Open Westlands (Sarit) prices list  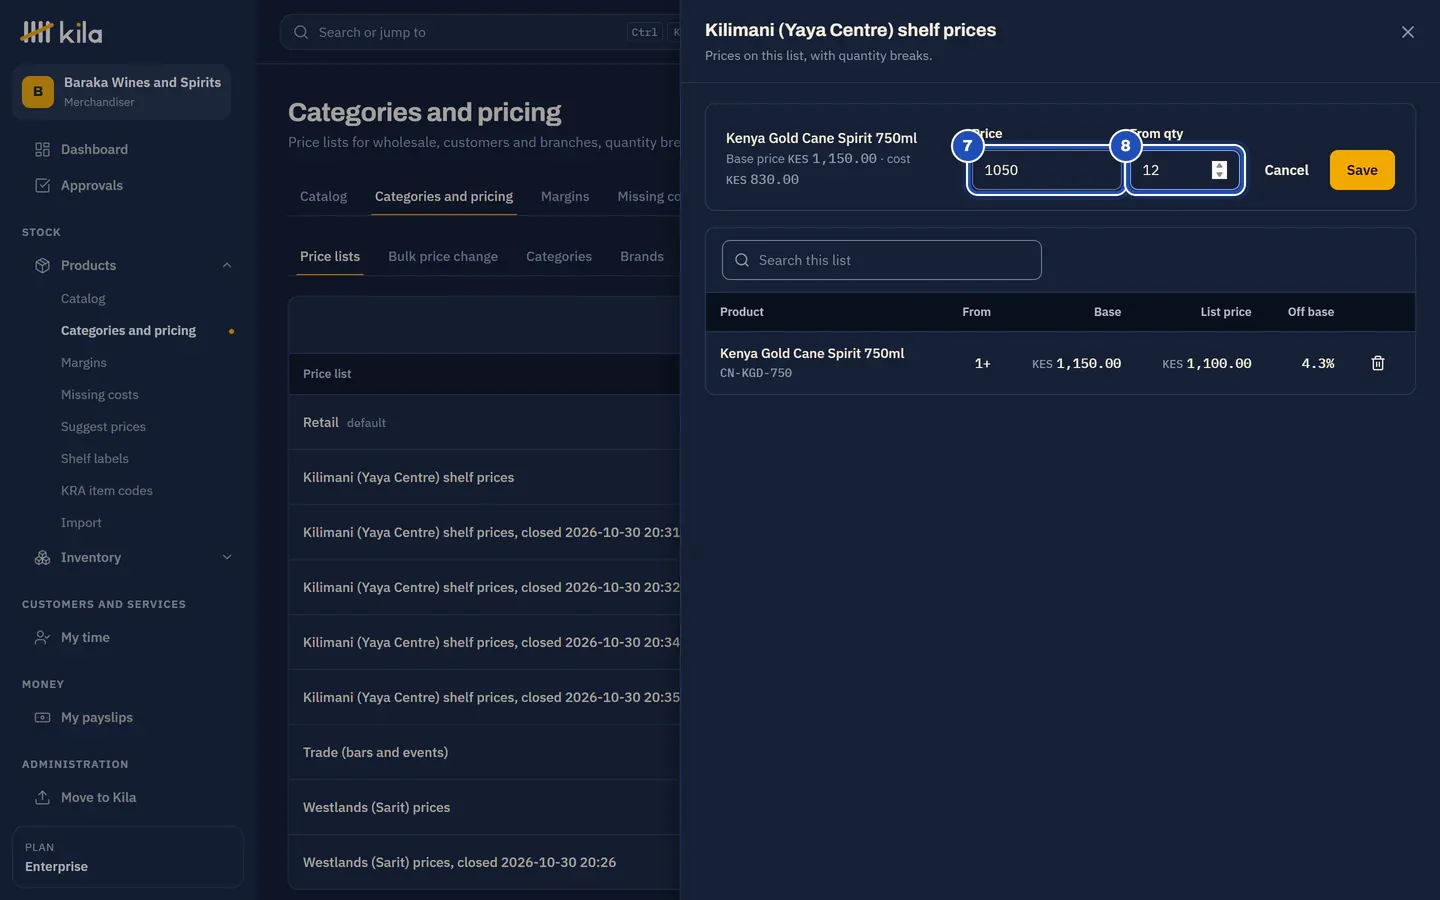point(484,807)
